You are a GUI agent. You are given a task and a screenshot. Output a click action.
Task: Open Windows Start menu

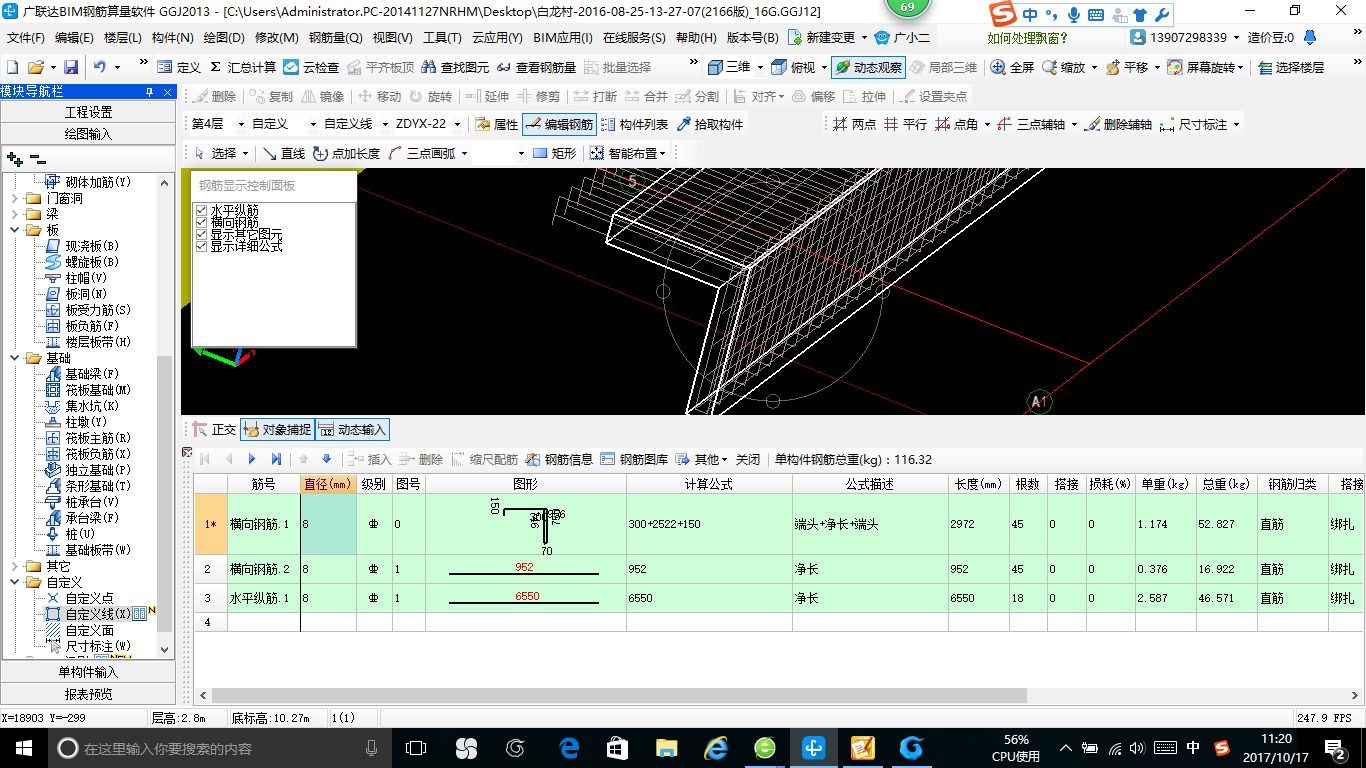[x=23, y=747]
